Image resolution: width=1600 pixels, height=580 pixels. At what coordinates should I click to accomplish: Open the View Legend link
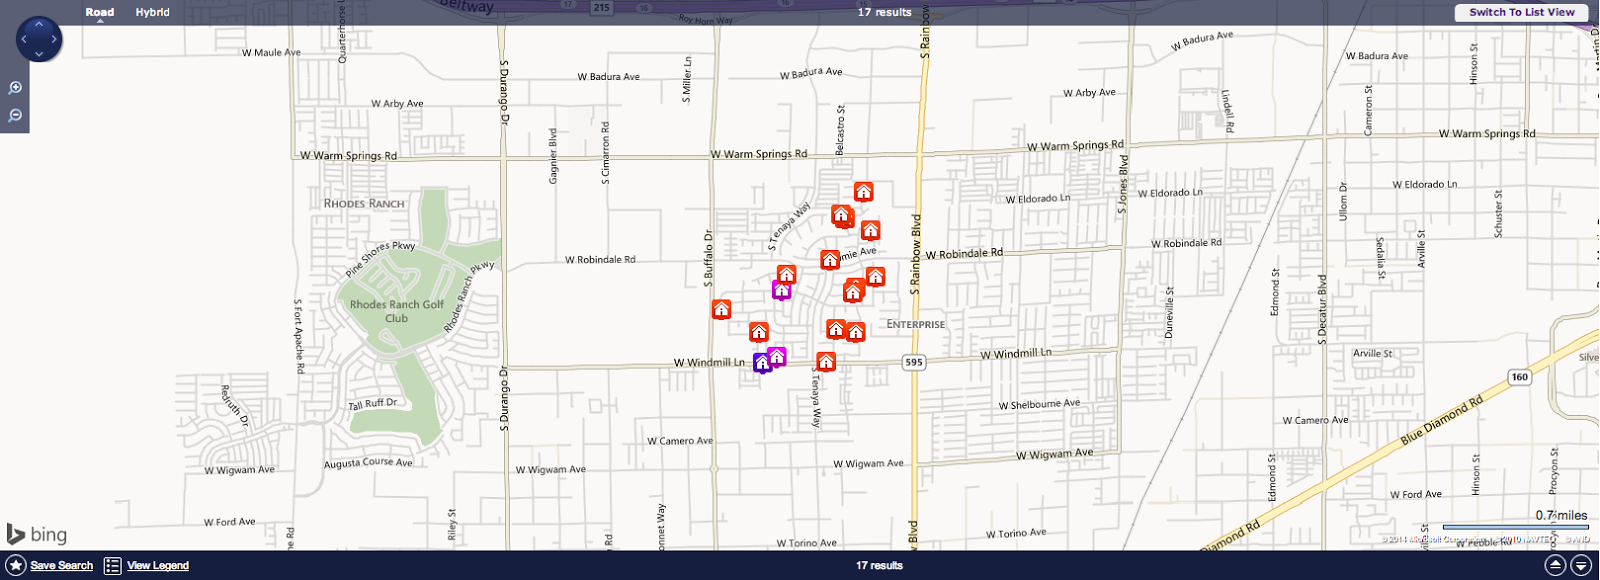pos(158,566)
